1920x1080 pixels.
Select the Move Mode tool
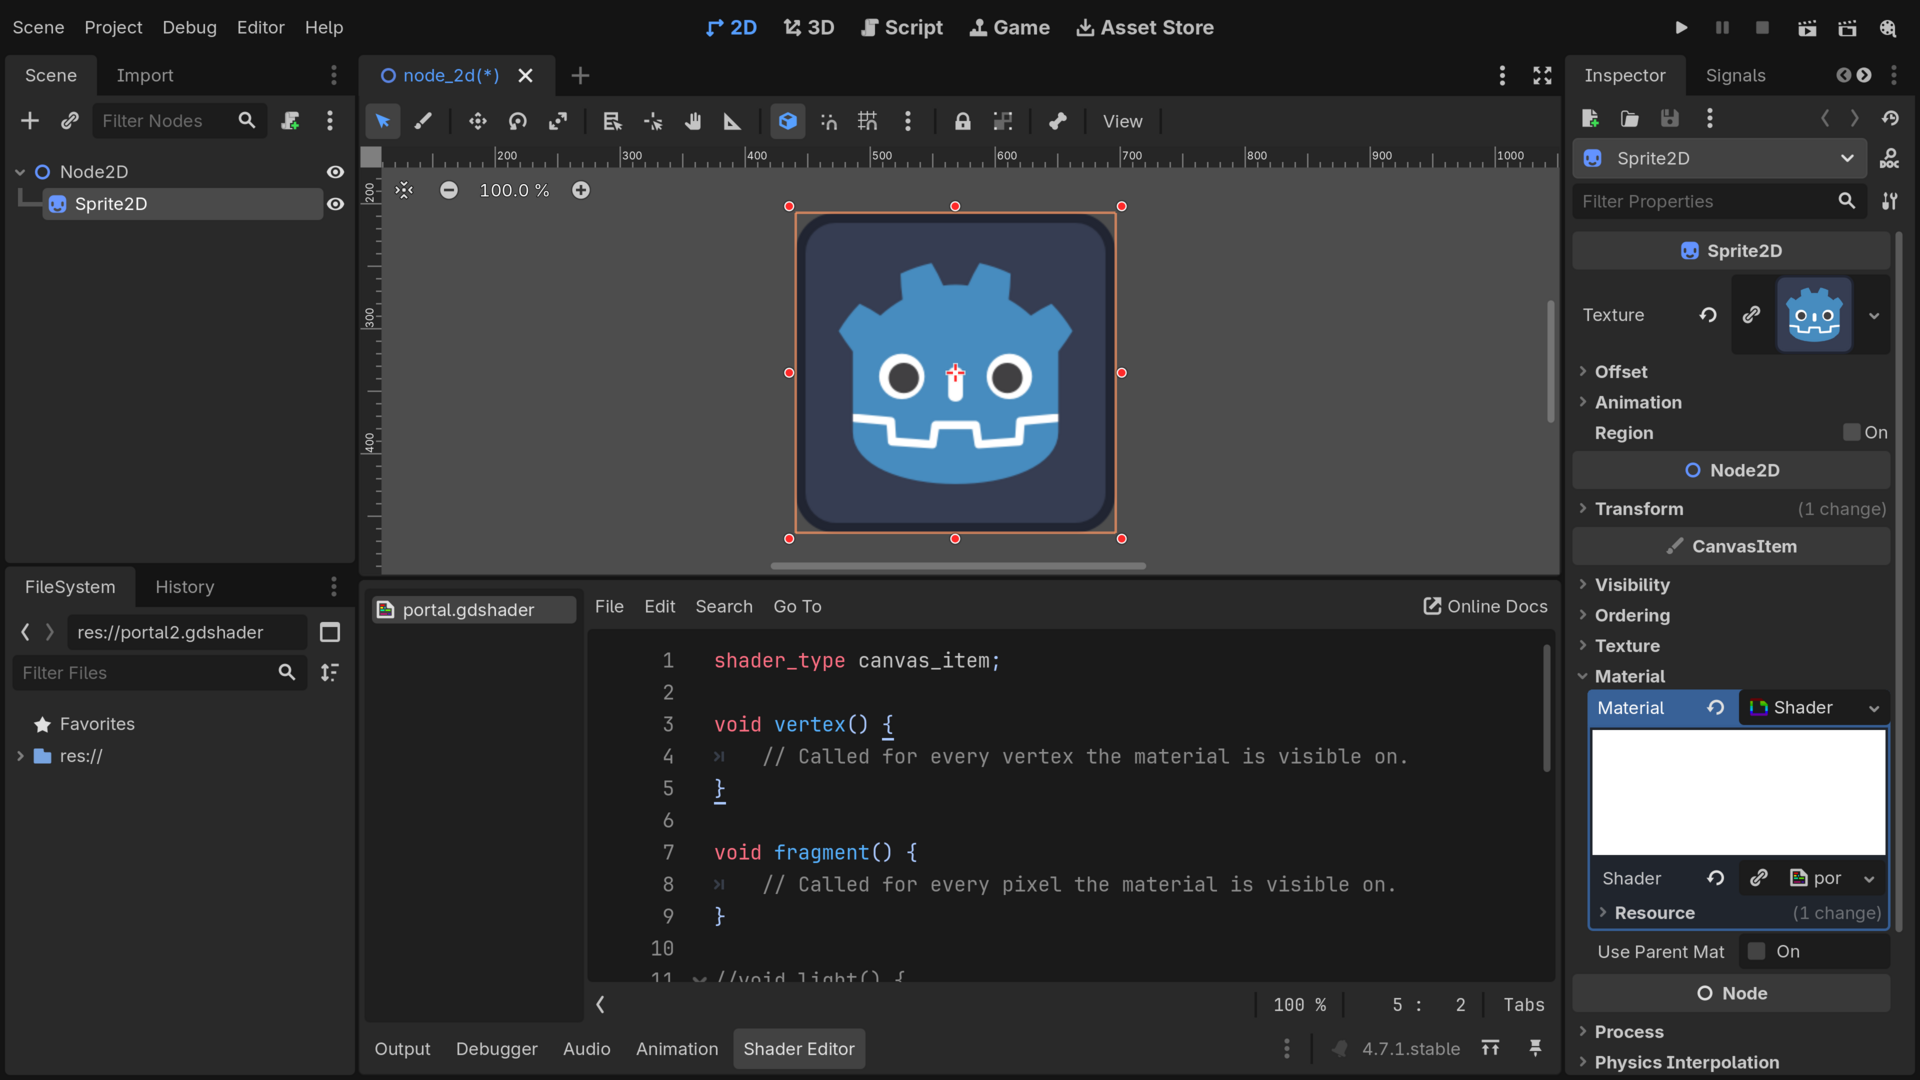[x=478, y=121]
